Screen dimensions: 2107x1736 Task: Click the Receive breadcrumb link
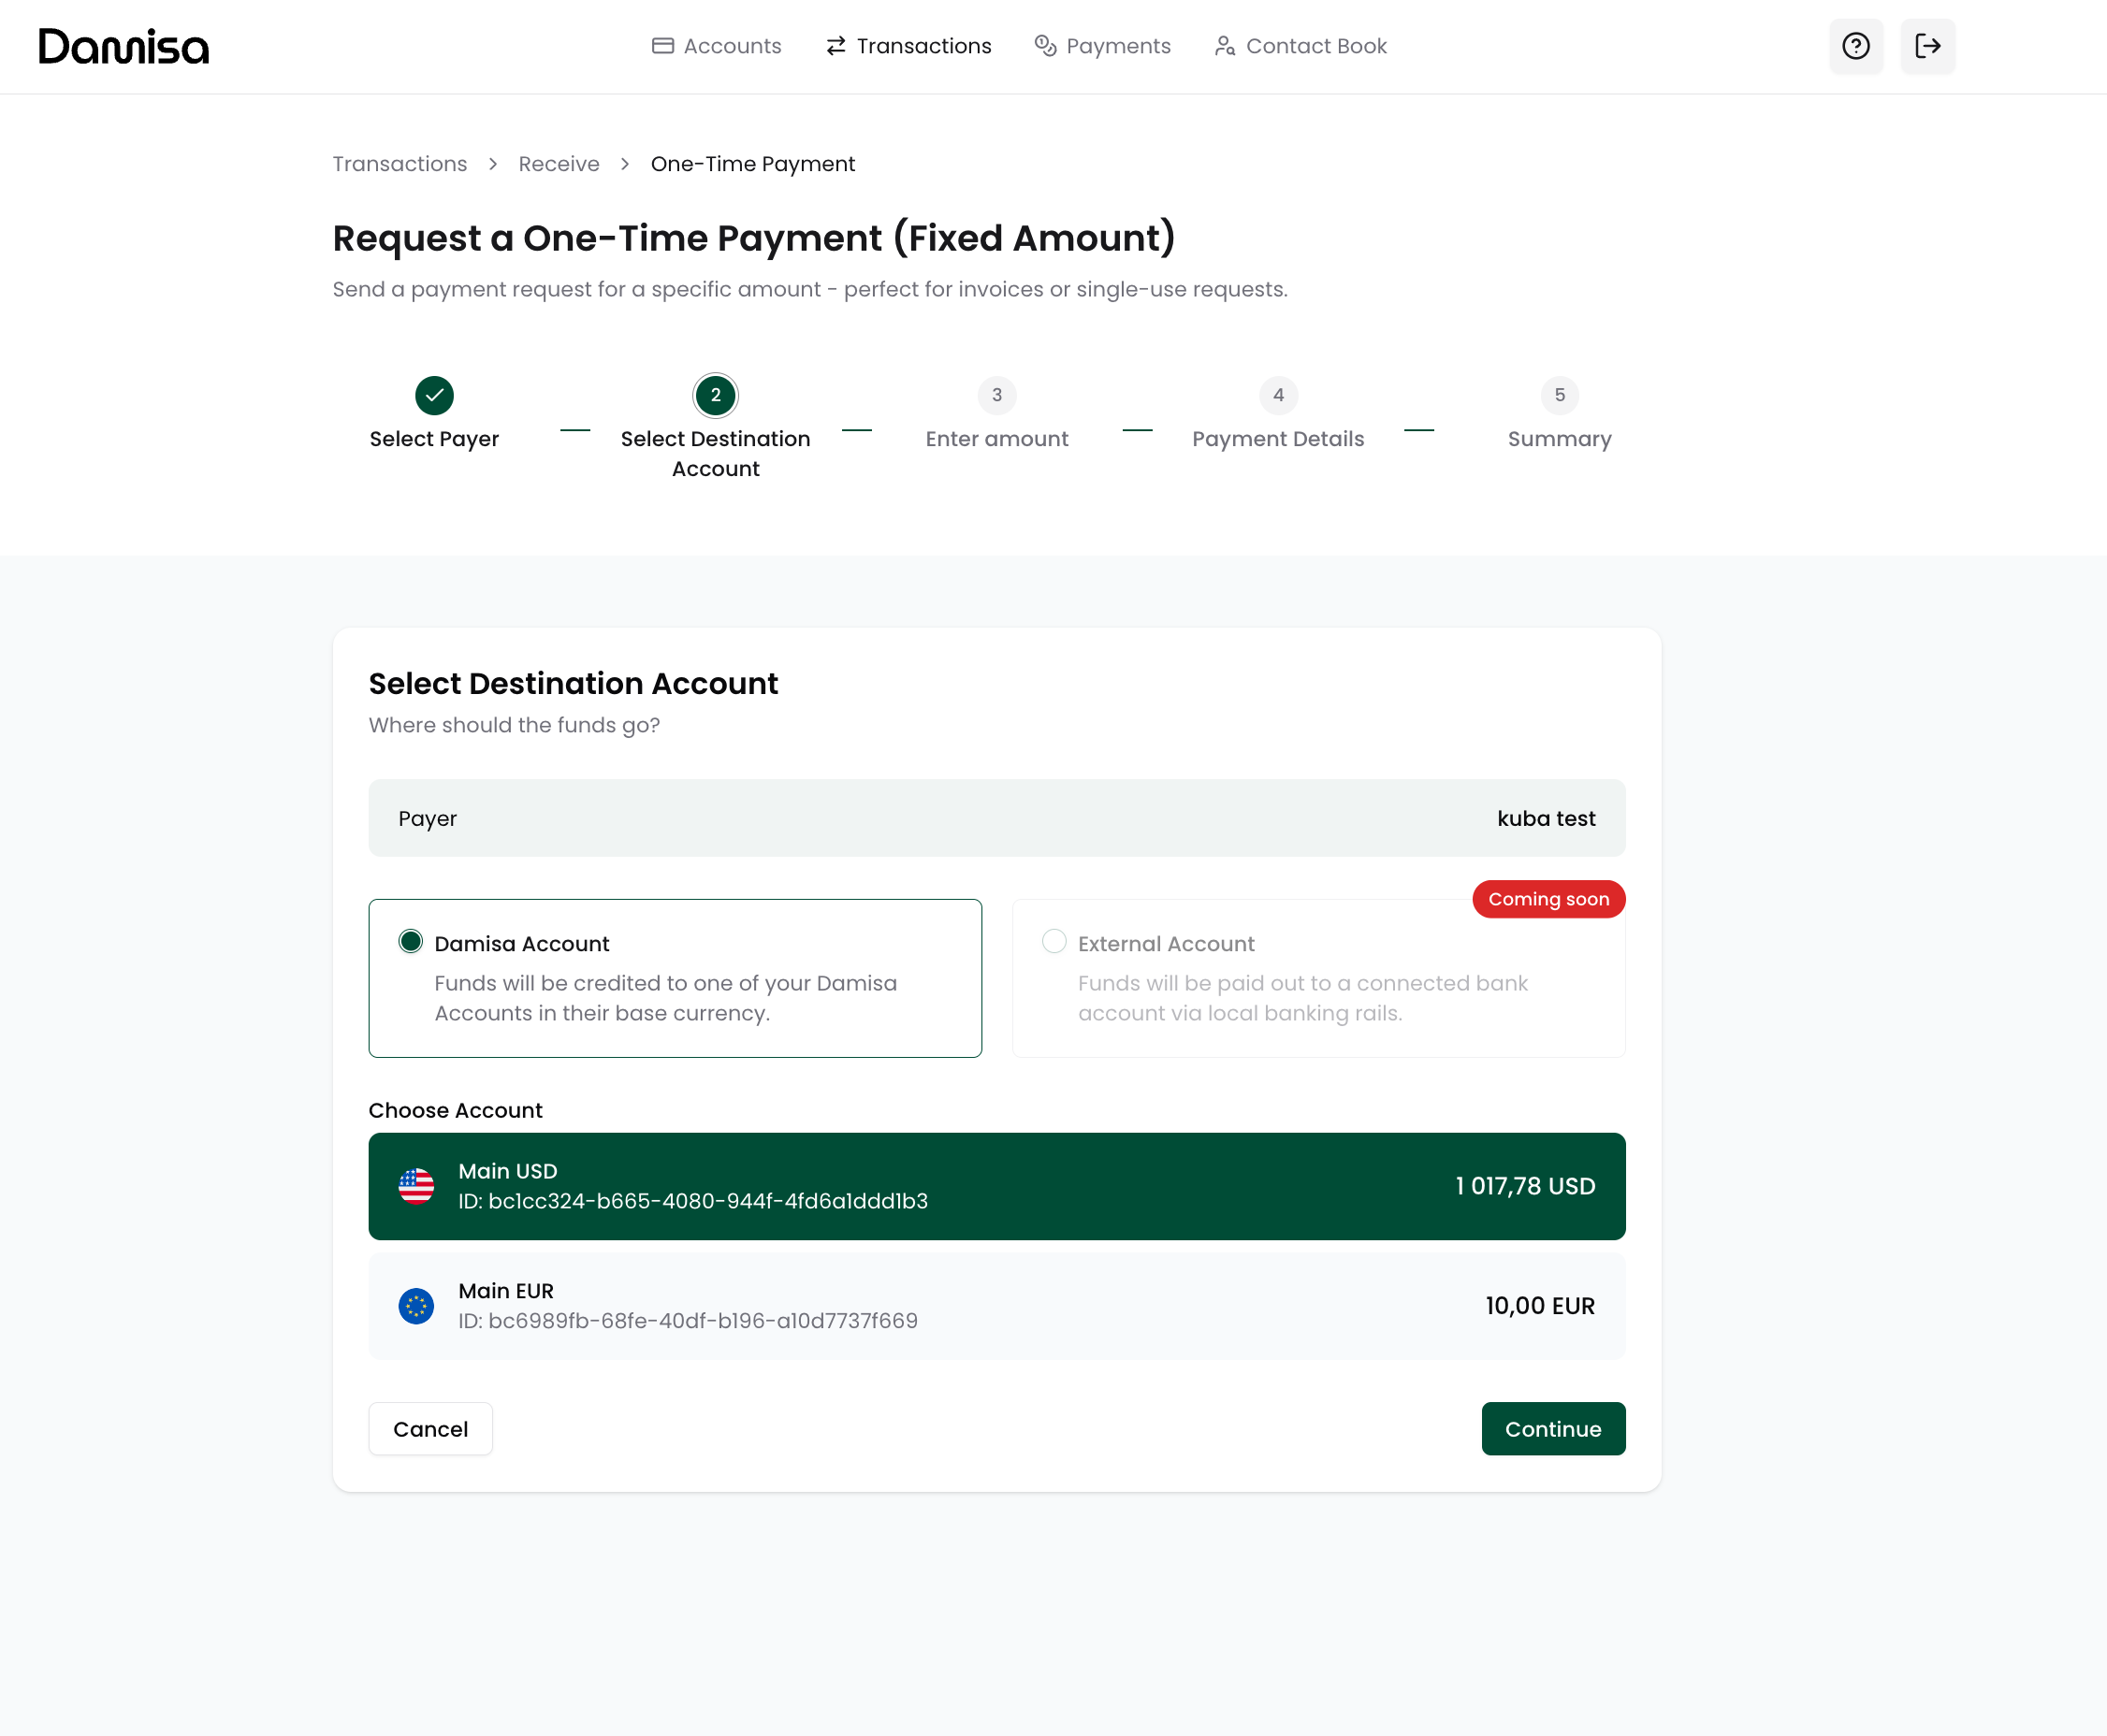[558, 164]
